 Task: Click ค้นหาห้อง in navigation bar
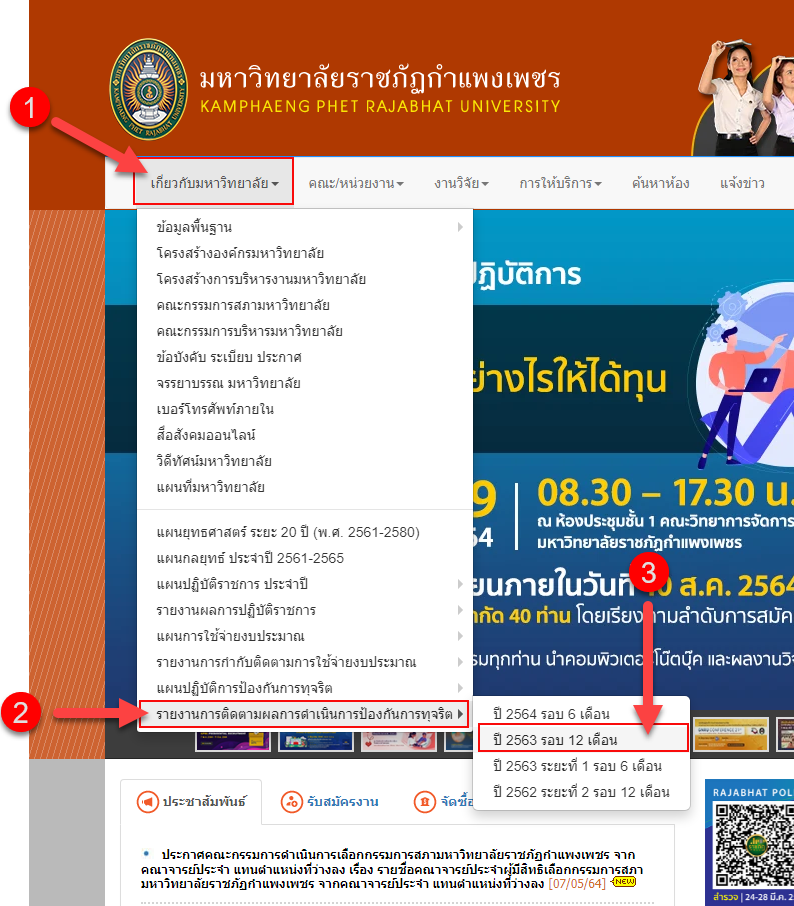(661, 184)
